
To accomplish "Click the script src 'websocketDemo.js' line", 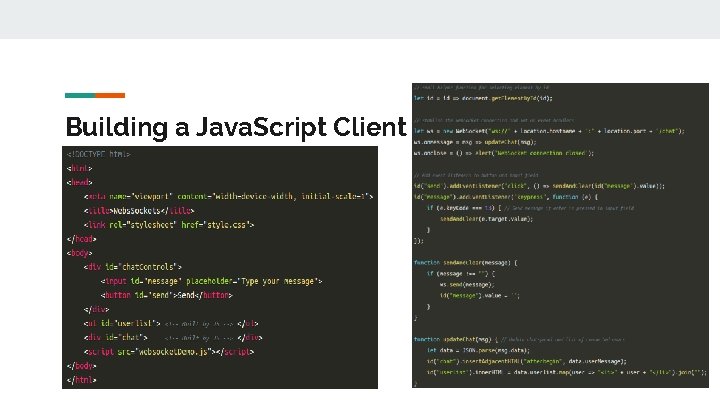I will coord(169,352).
